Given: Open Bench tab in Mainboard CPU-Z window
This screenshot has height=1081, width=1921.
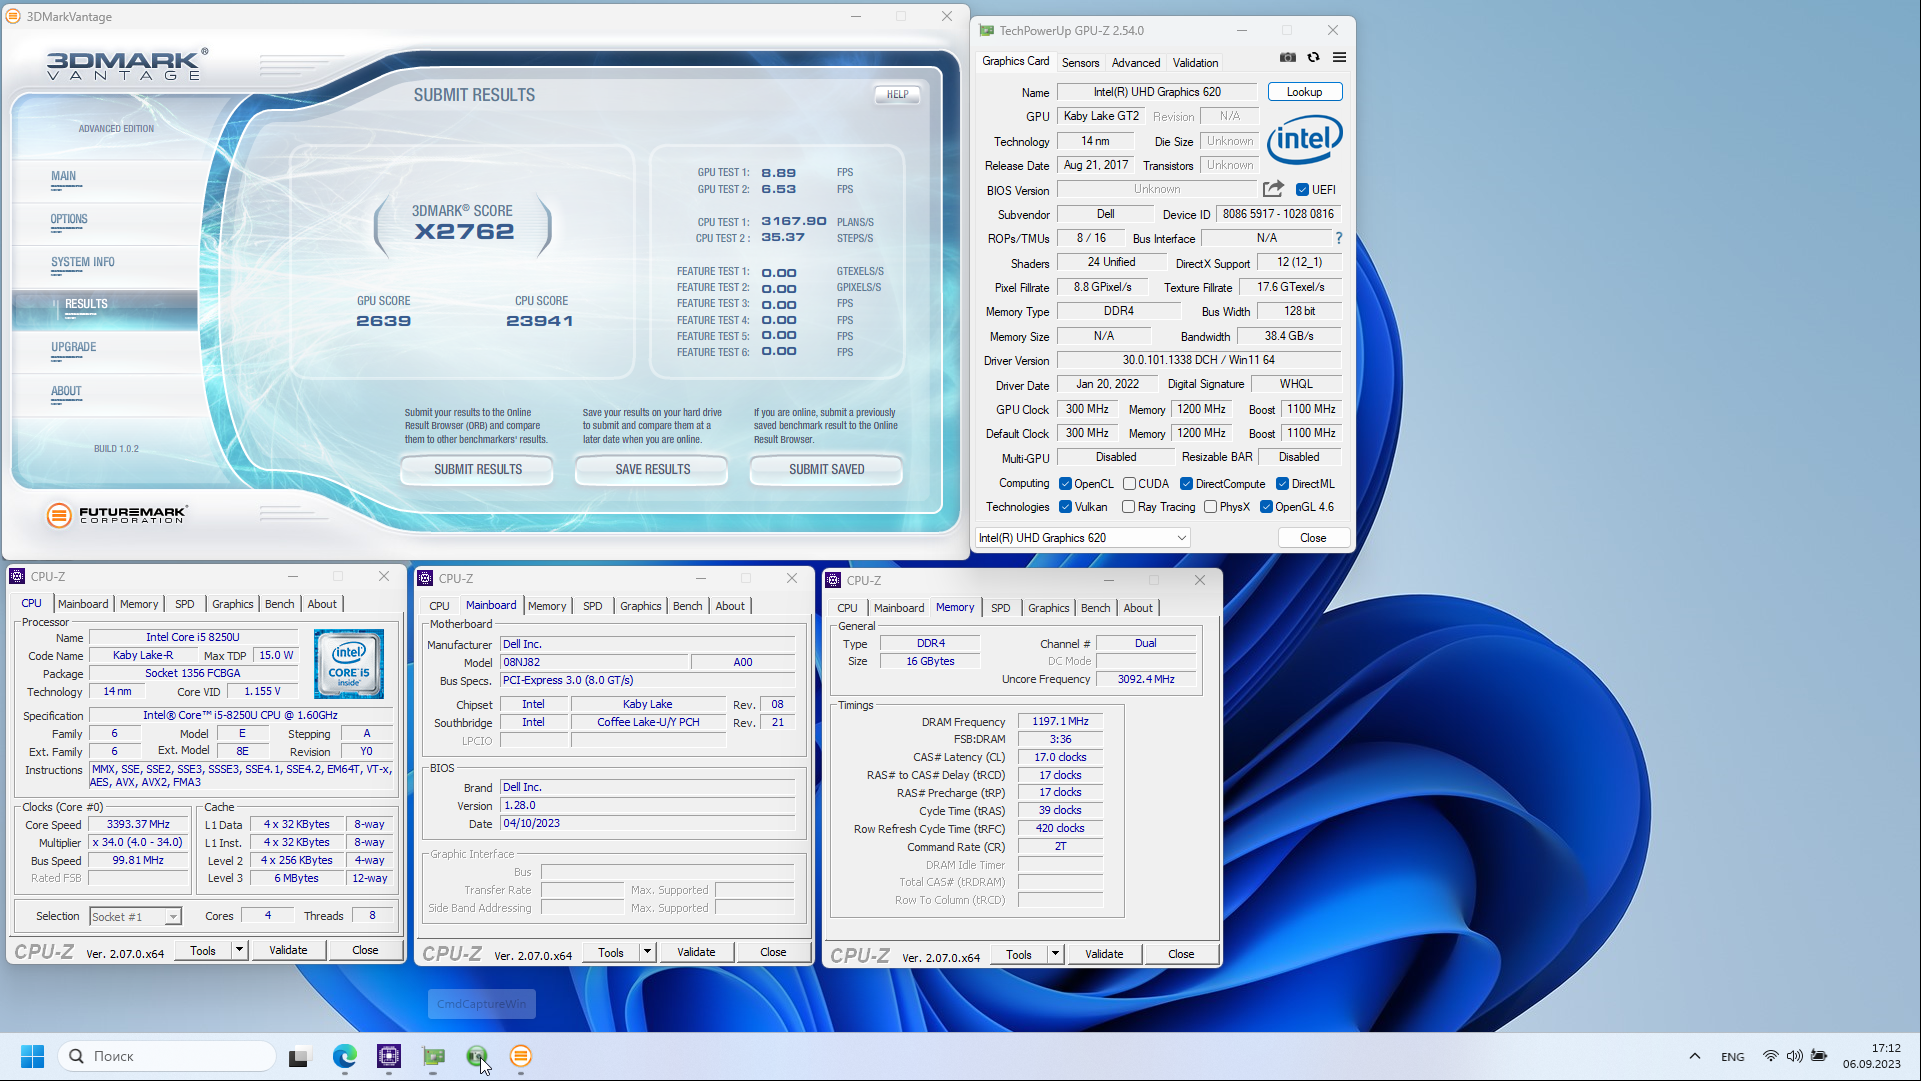Looking at the screenshot, I should tap(687, 606).
